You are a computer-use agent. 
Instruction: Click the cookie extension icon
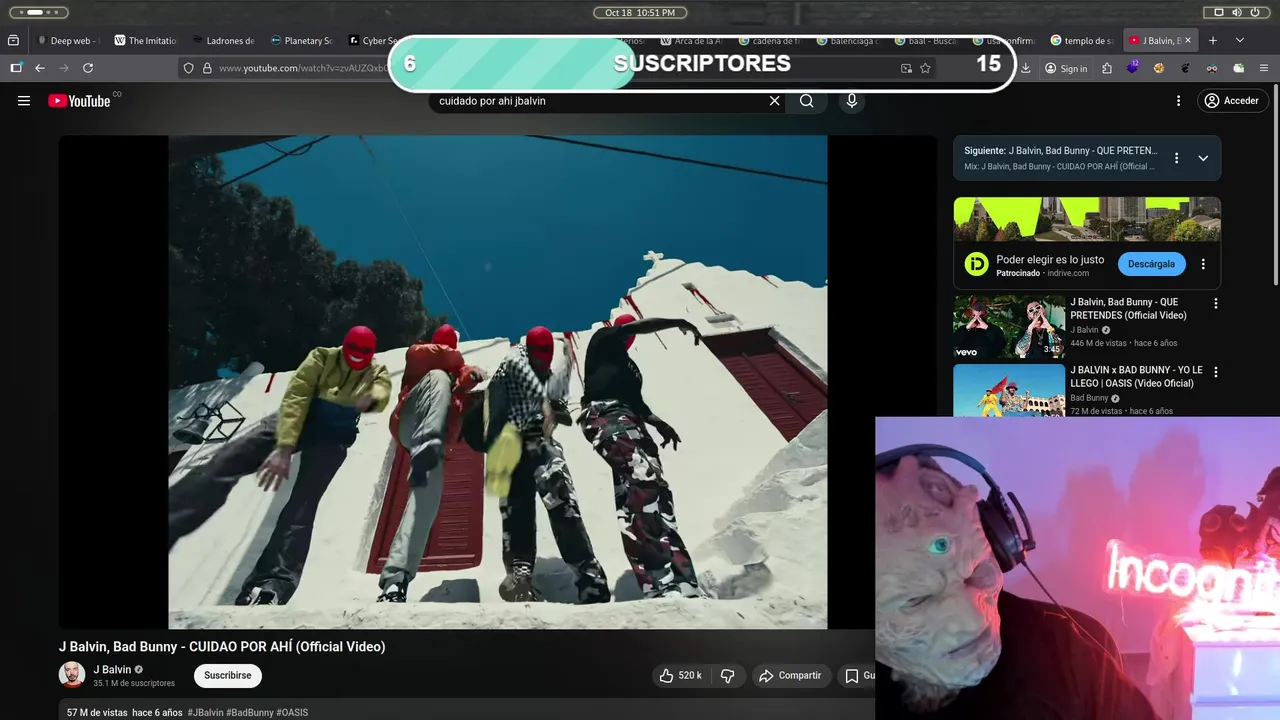point(1159,68)
